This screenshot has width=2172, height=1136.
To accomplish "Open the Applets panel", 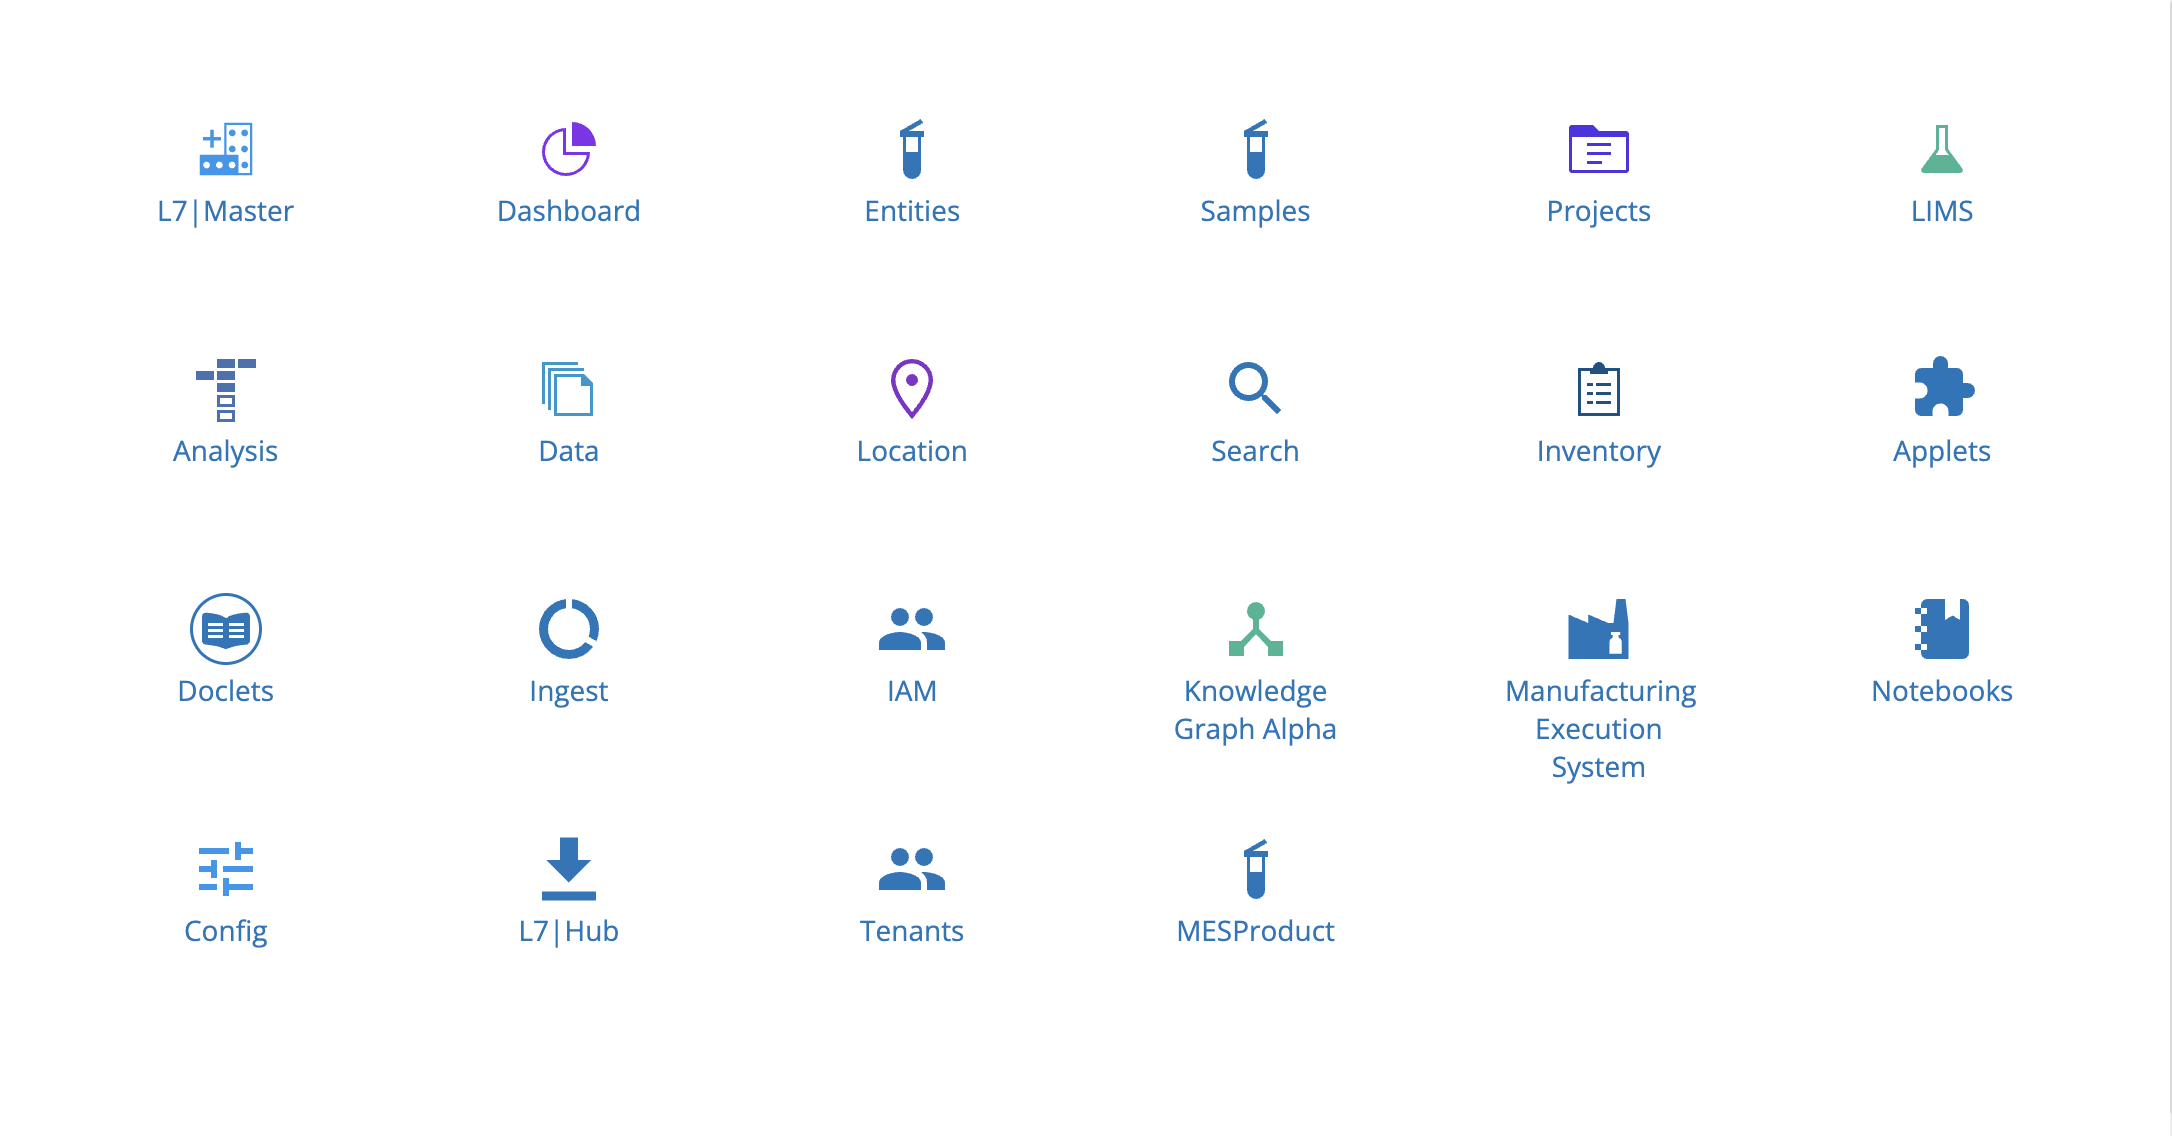I will point(1944,411).
